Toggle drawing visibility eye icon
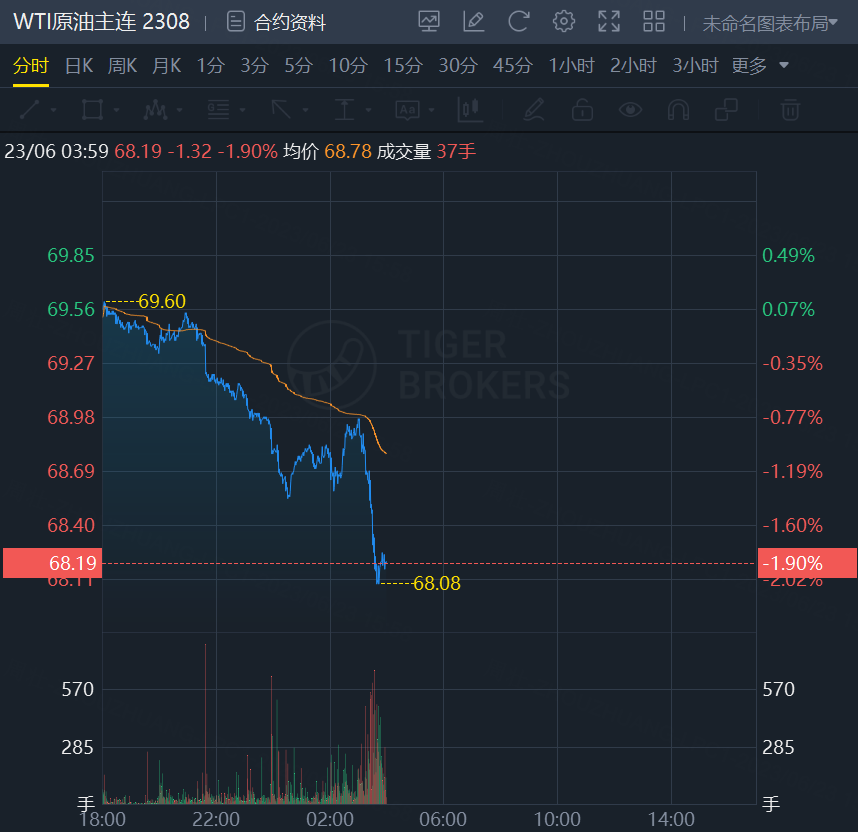This screenshot has width=858, height=832. point(630,109)
